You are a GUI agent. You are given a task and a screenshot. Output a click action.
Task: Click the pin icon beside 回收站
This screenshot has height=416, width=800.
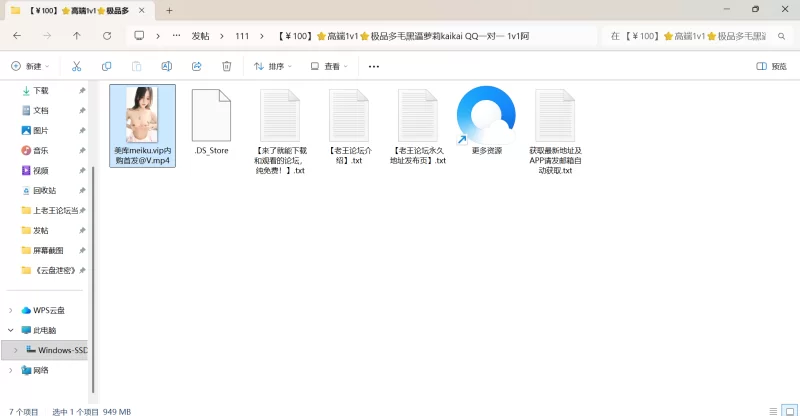click(82, 190)
